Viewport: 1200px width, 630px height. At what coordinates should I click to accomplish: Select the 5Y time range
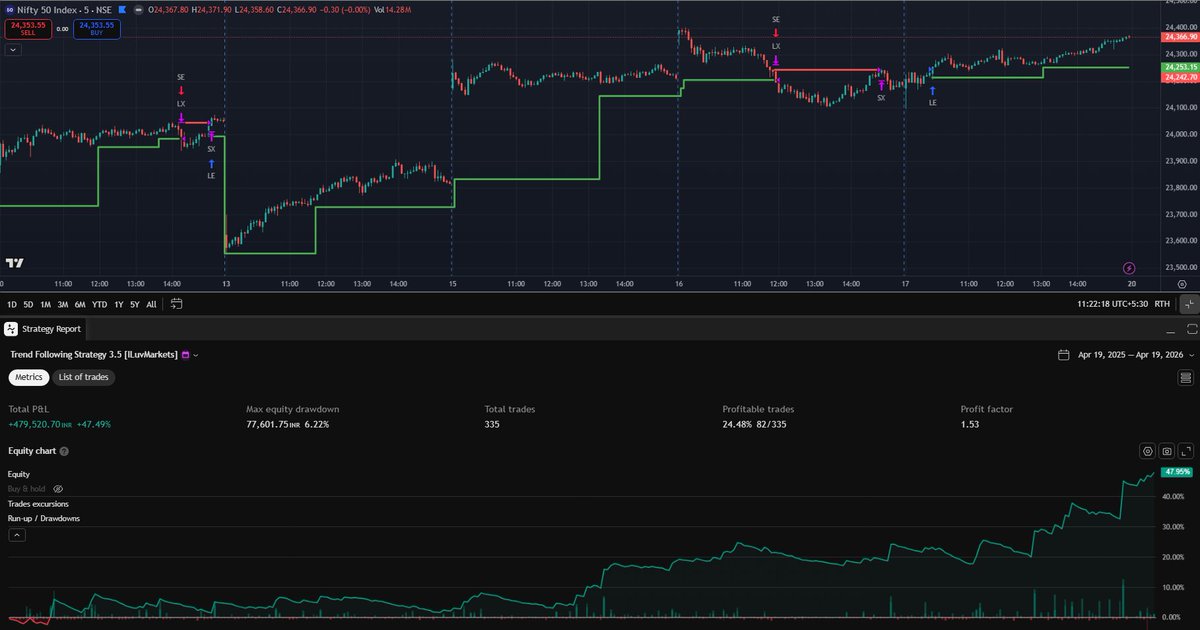pyautogui.click(x=135, y=304)
